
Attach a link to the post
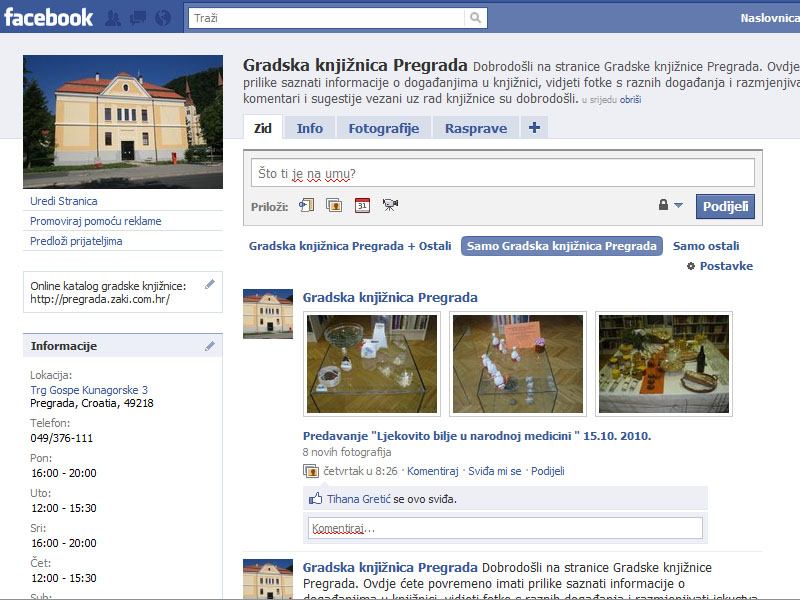tap(306, 205)
